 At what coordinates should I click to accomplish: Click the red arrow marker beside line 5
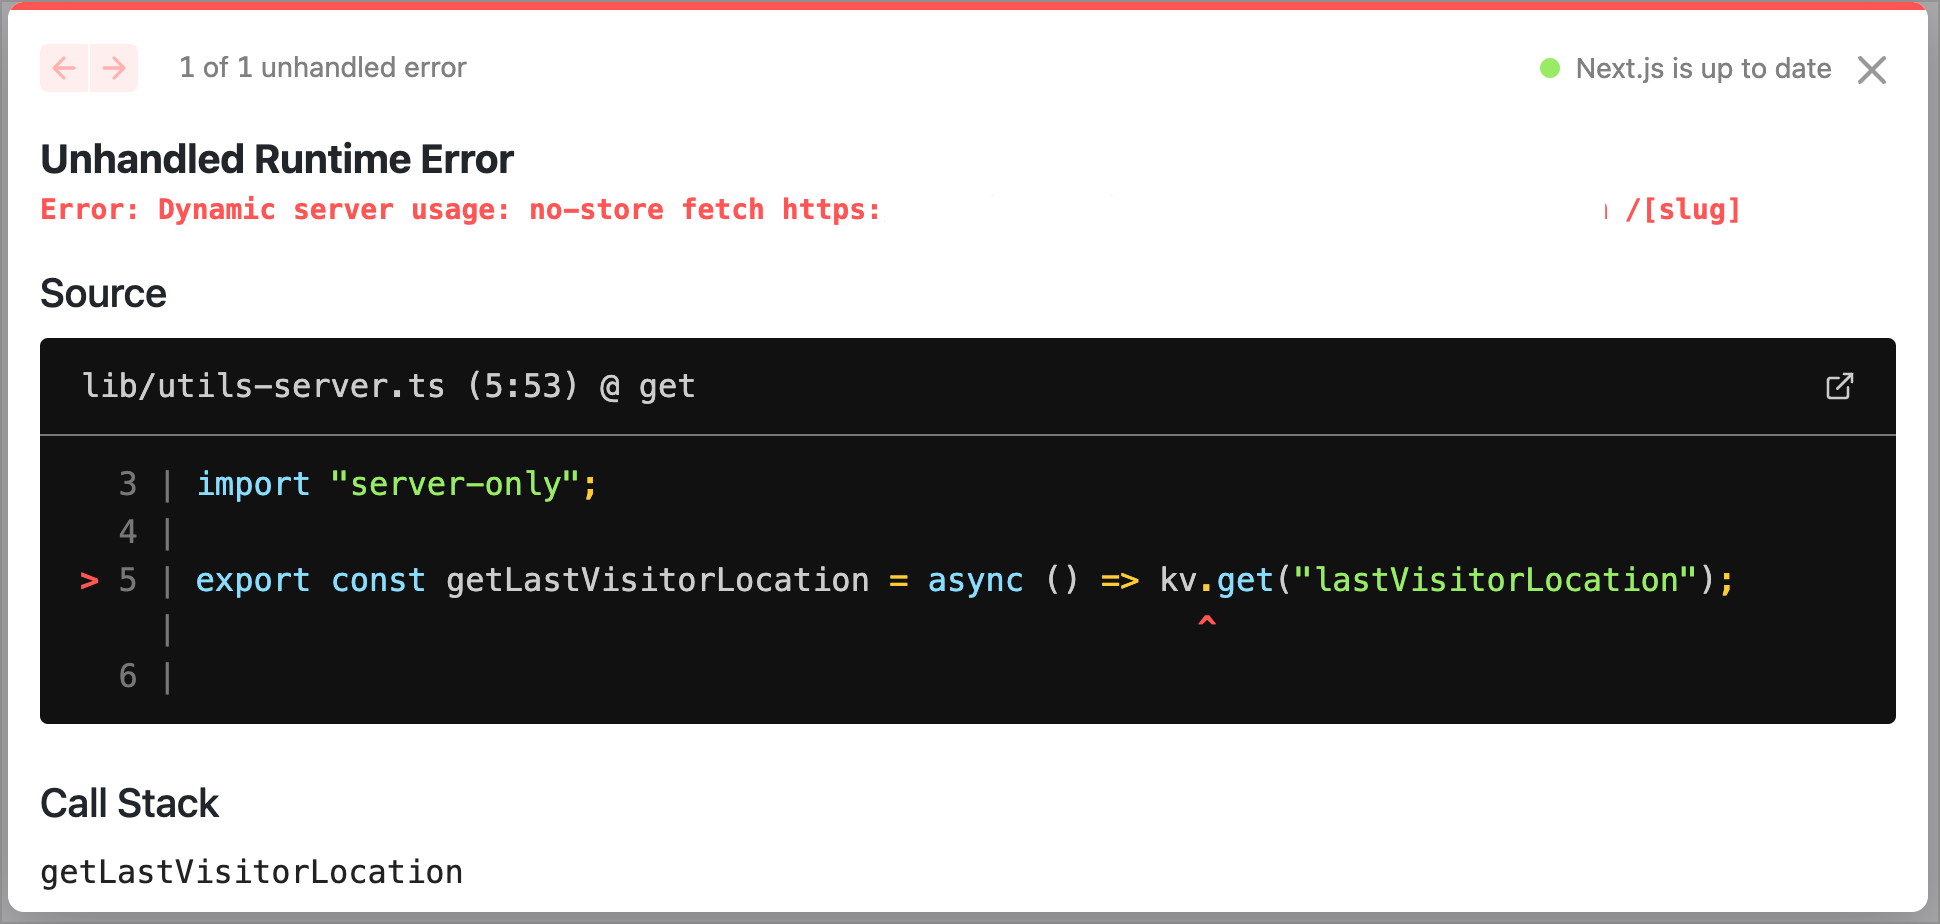pyautogui.click(x=89, y=581)
